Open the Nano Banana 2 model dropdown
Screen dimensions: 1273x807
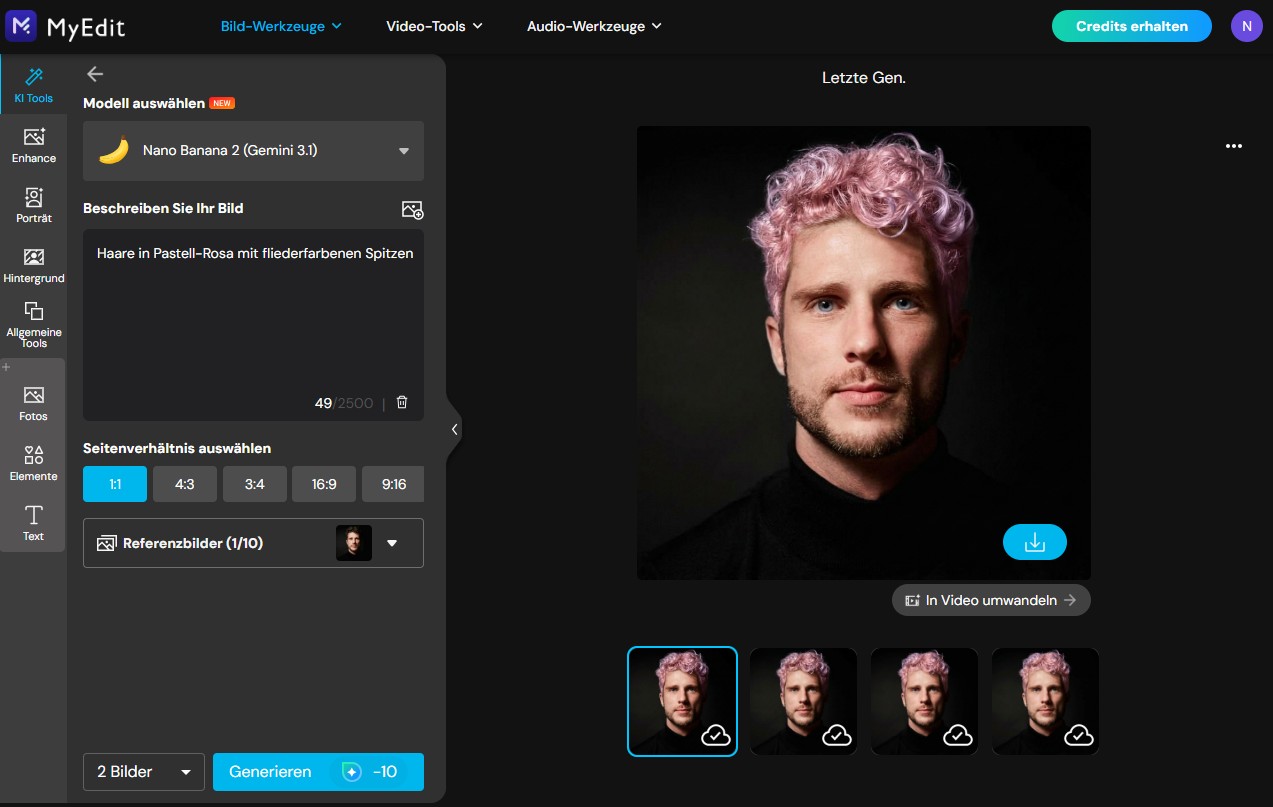coord(253,150)
